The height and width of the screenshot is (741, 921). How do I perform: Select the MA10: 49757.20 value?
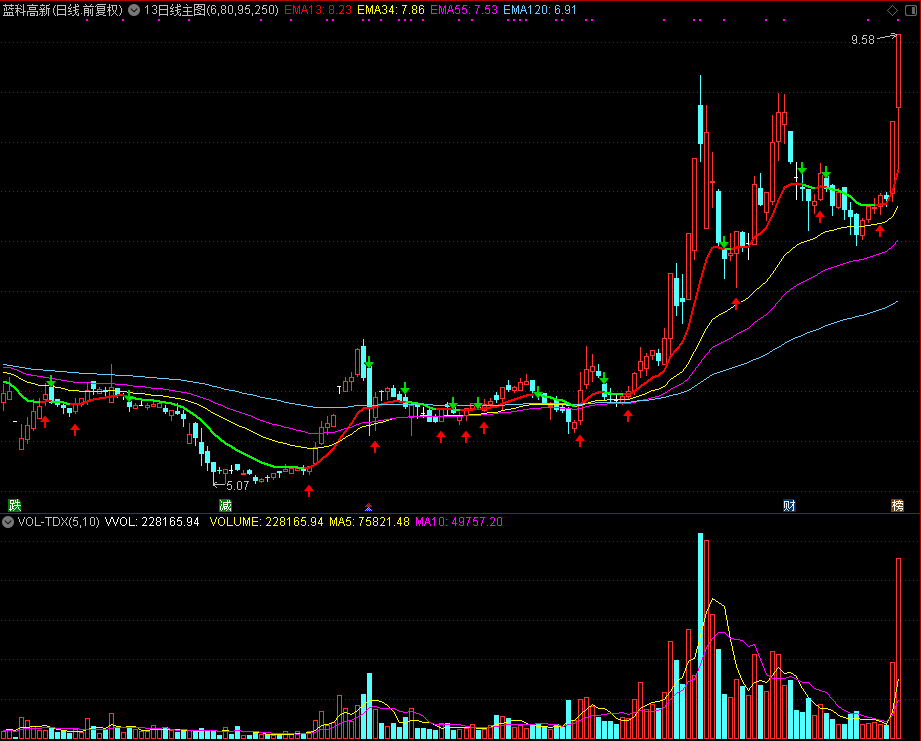pyautogui.click(x=459, y=522)
